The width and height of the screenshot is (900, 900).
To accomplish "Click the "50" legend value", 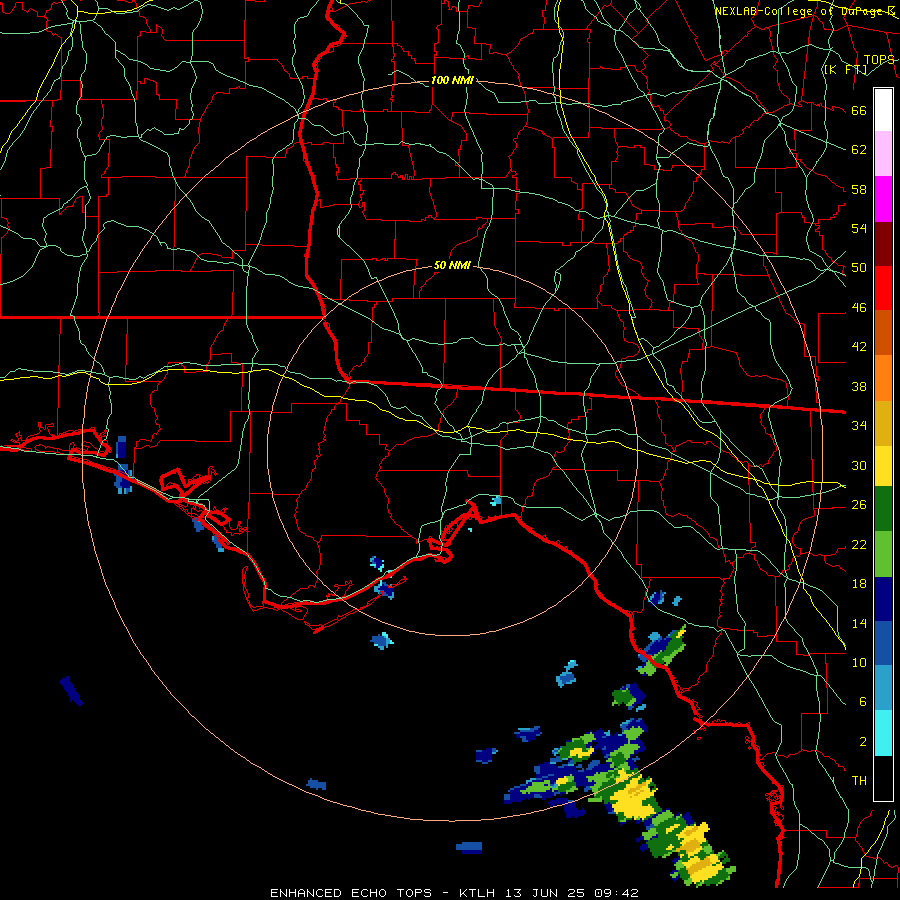I will (859, 267).
